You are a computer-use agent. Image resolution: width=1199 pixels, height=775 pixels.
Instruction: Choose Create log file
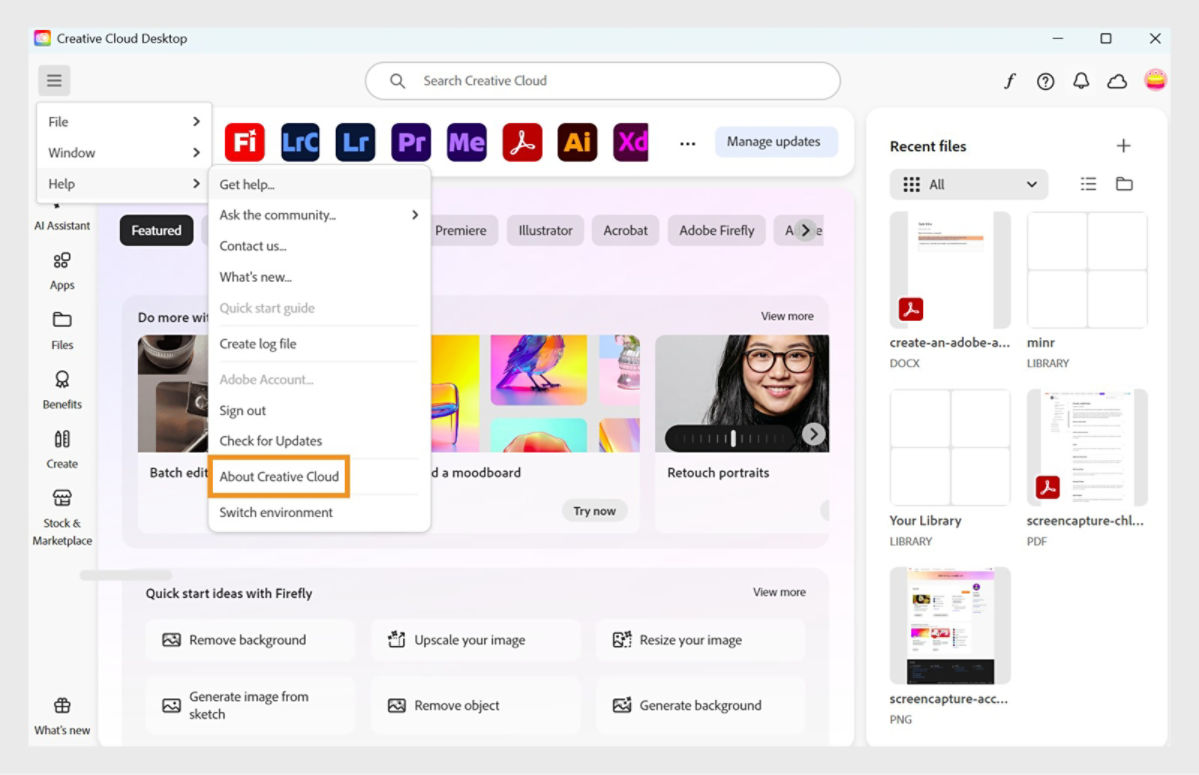click(319, 344)
